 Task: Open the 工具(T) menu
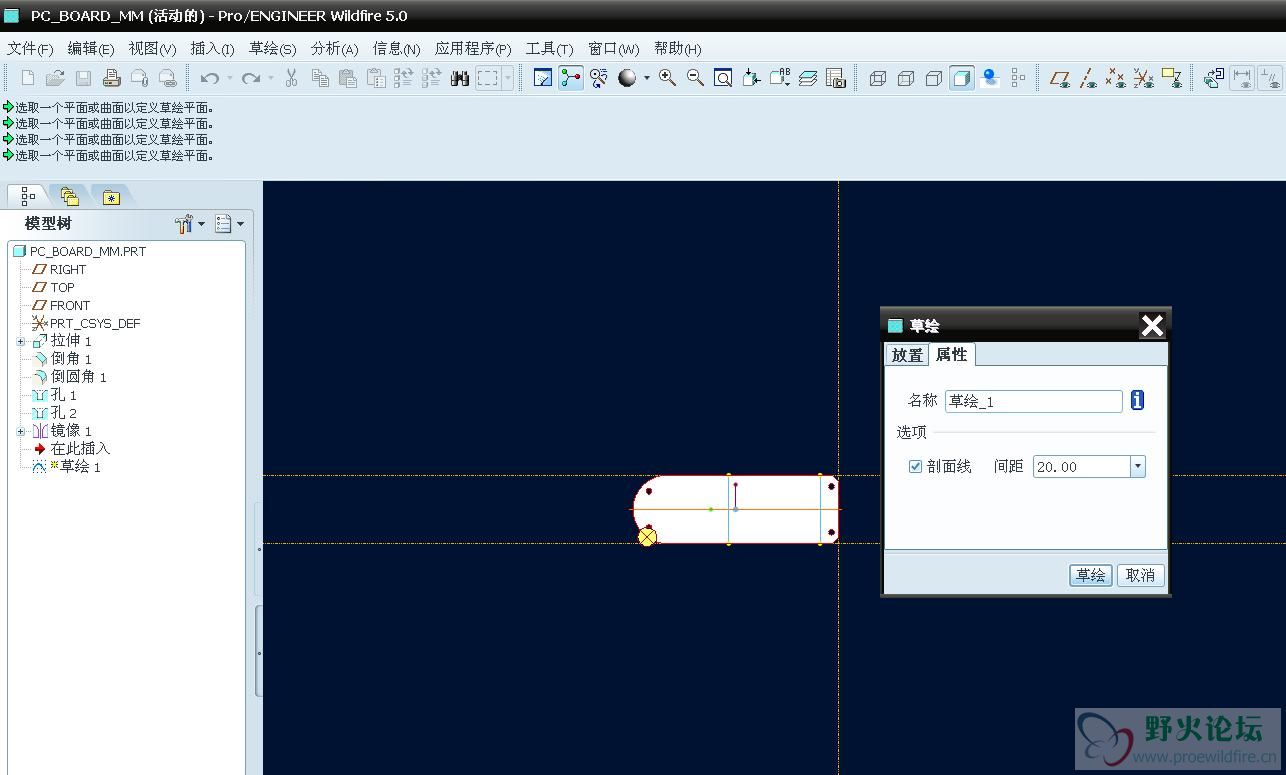coord(550,48)
